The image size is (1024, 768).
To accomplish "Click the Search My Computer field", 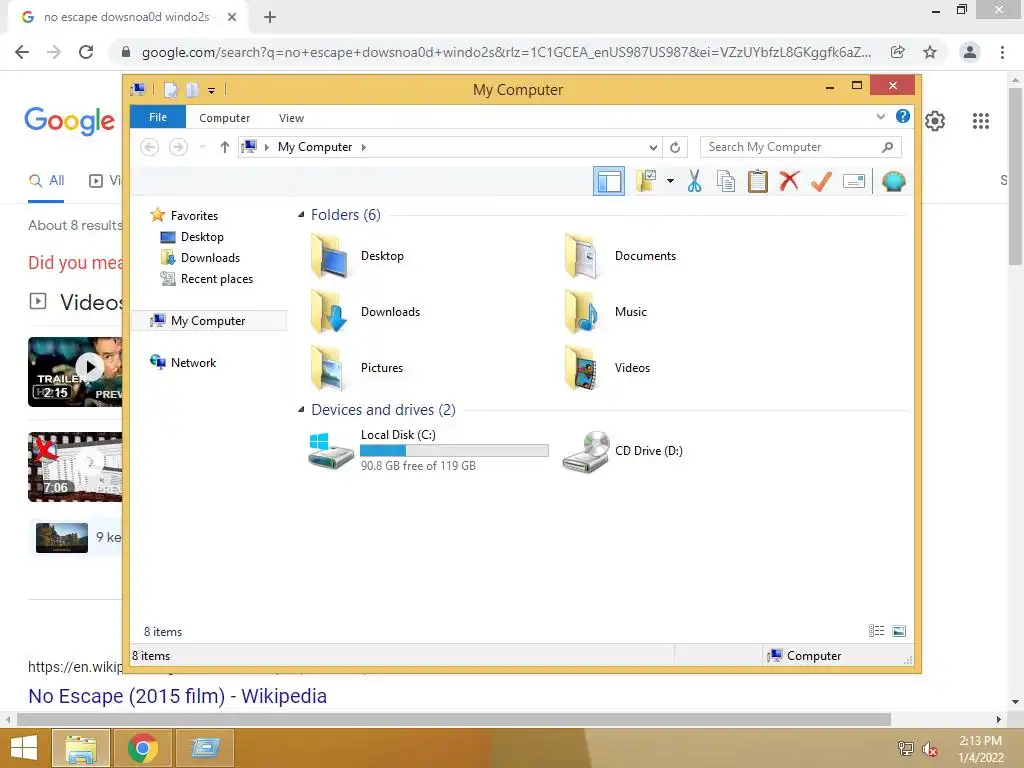I will [801, 147].
